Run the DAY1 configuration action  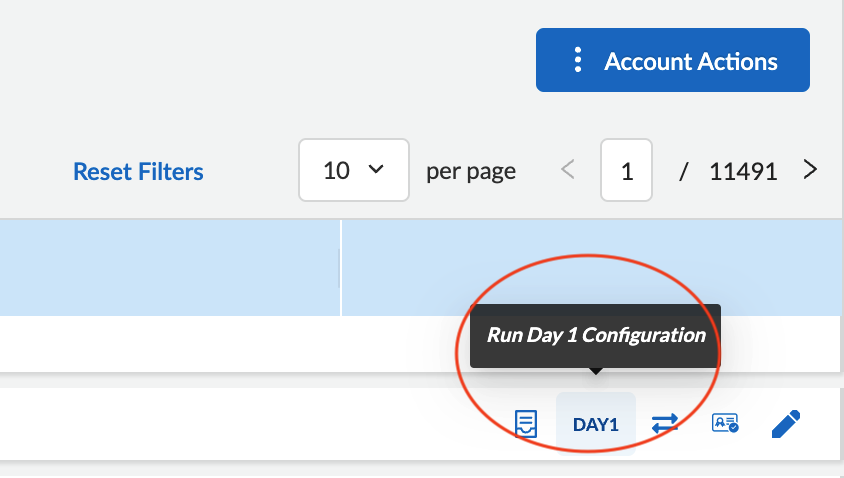(595, 424)
